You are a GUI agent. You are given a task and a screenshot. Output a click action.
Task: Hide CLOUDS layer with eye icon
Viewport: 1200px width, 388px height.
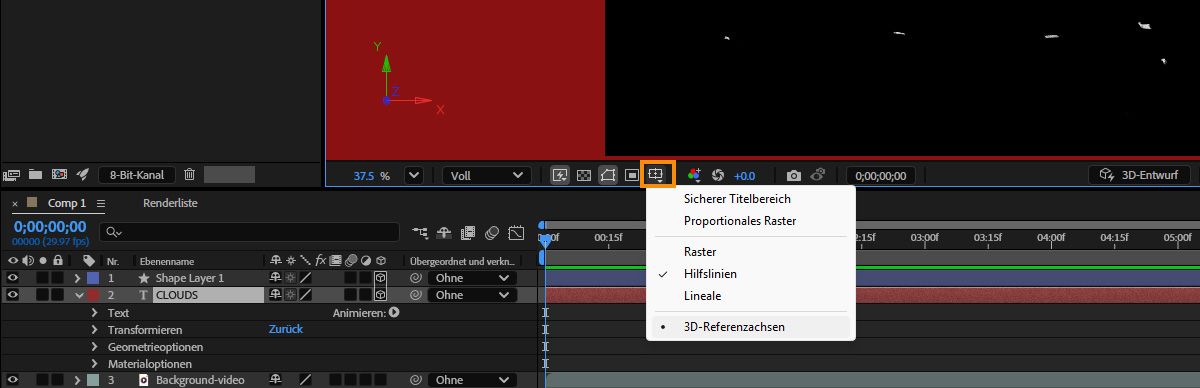point(12,295)
